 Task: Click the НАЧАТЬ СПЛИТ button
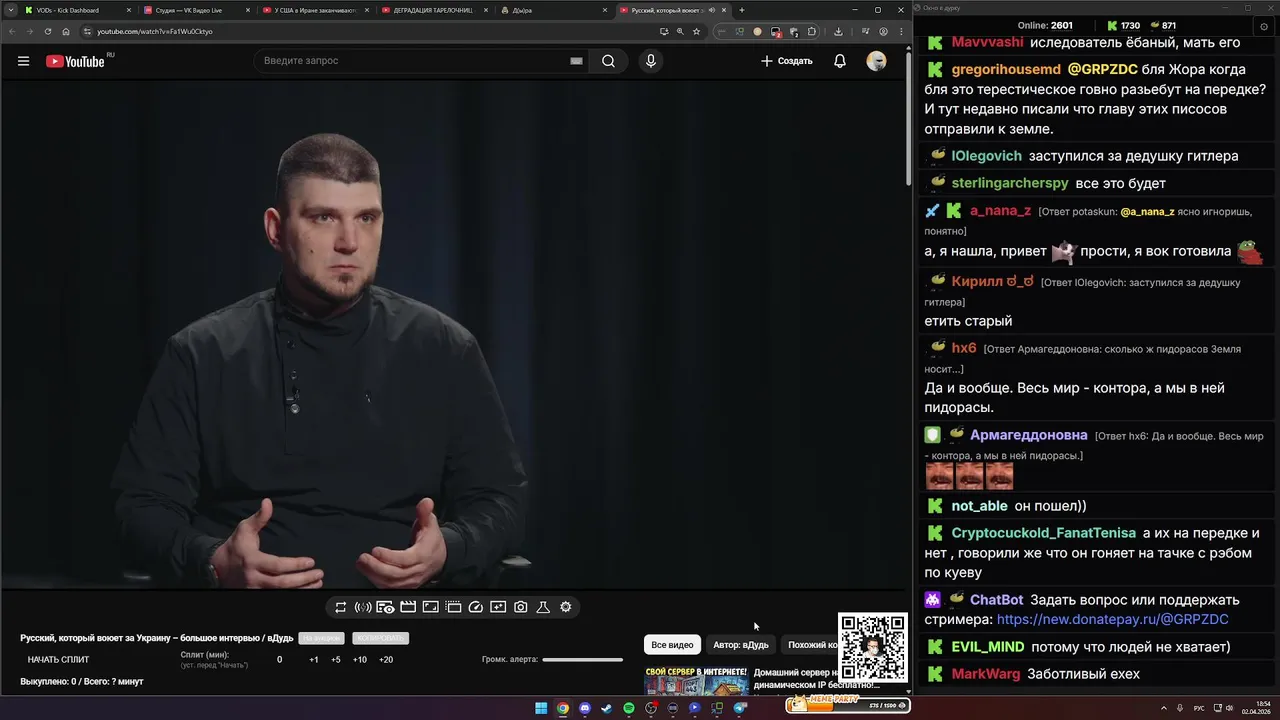[58, 660]
